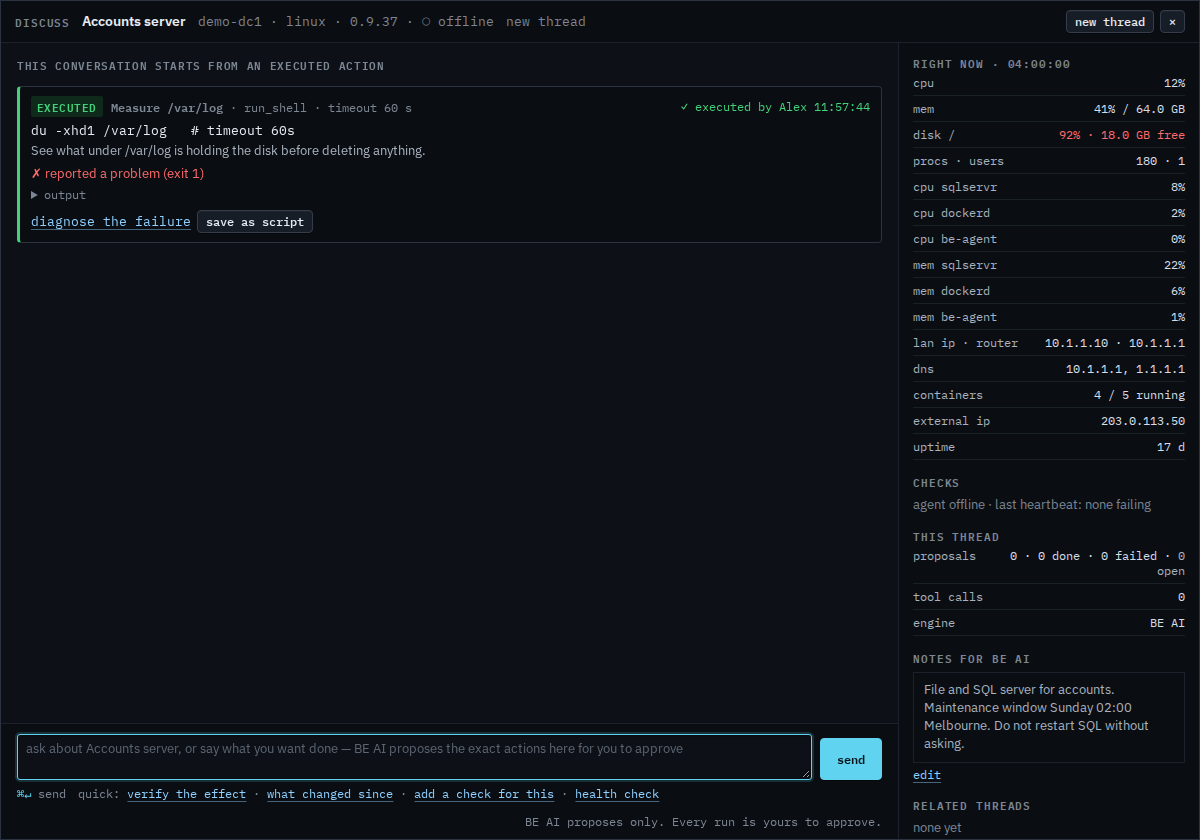Viewport: 1200px width, 840px height.
Task: Click the containers 4 / 5 running row
Action: [x=1049, y=395]
